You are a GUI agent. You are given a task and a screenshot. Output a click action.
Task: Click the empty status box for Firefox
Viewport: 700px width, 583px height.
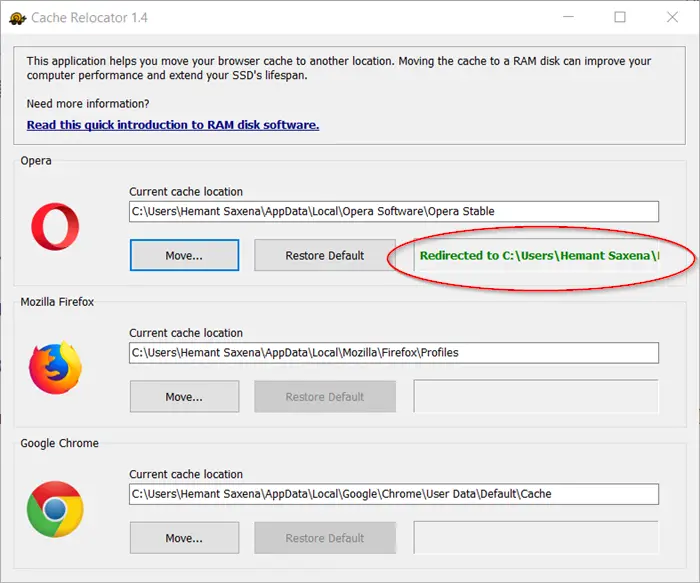tap(536, 396)
